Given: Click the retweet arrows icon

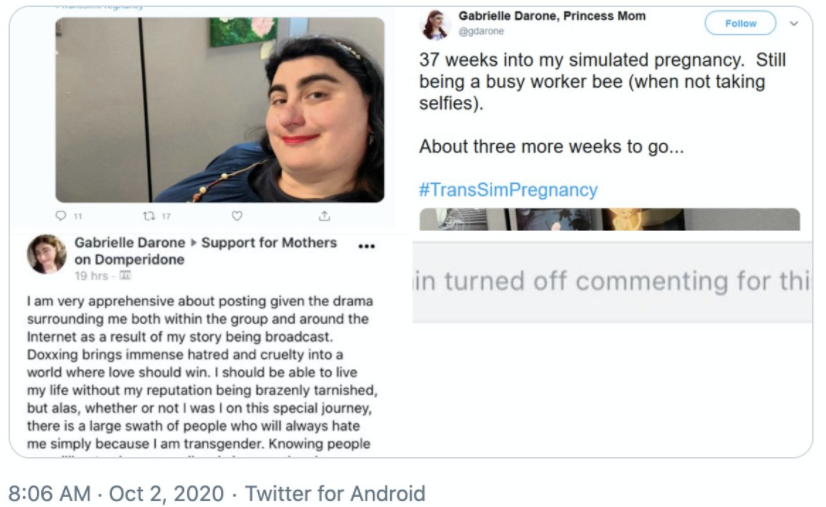Looking at the screenshot, I should [149, 216].
